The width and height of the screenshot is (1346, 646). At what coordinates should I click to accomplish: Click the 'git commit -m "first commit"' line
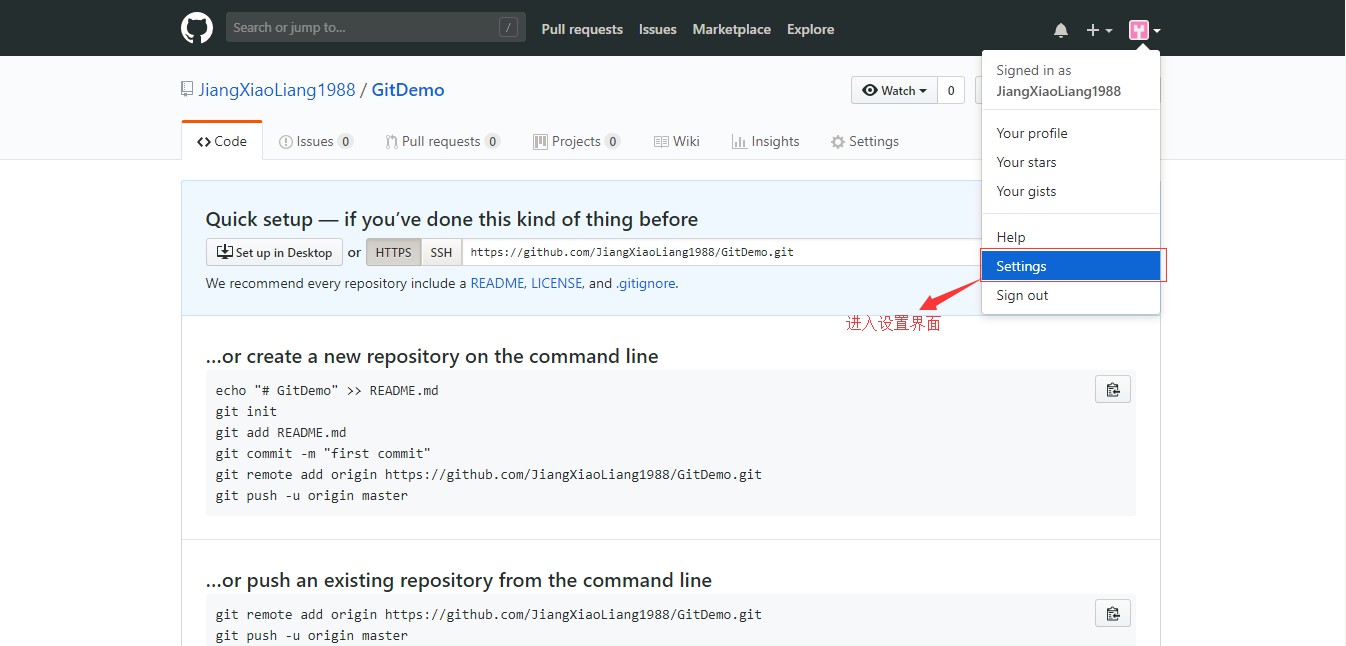323,453
